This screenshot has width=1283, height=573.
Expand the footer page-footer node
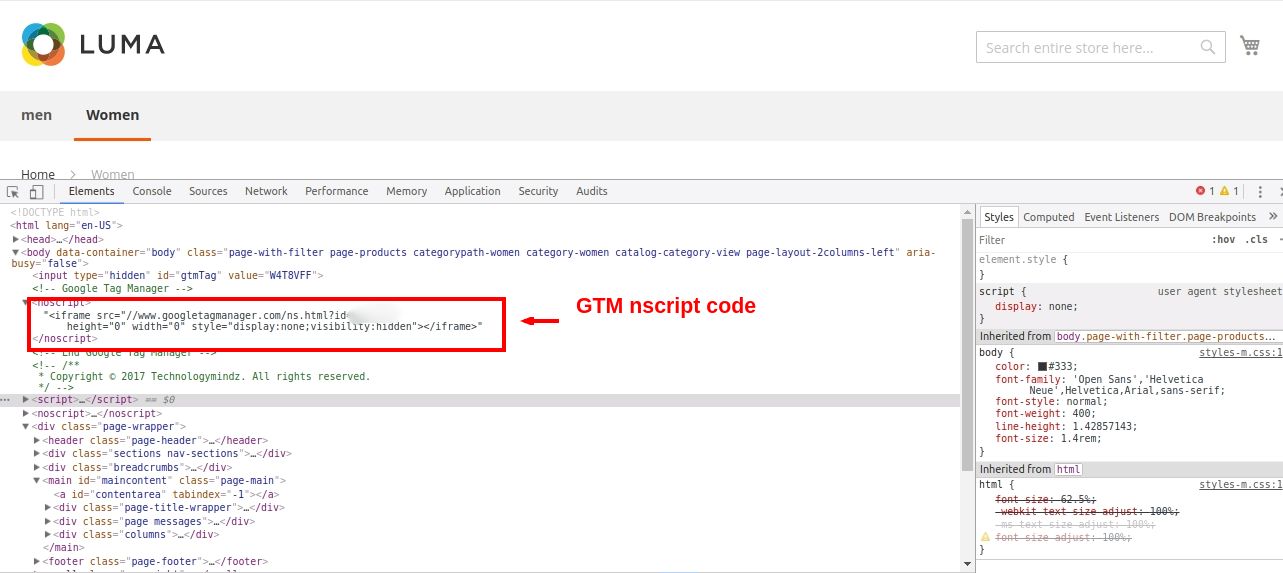click(37, 561)
